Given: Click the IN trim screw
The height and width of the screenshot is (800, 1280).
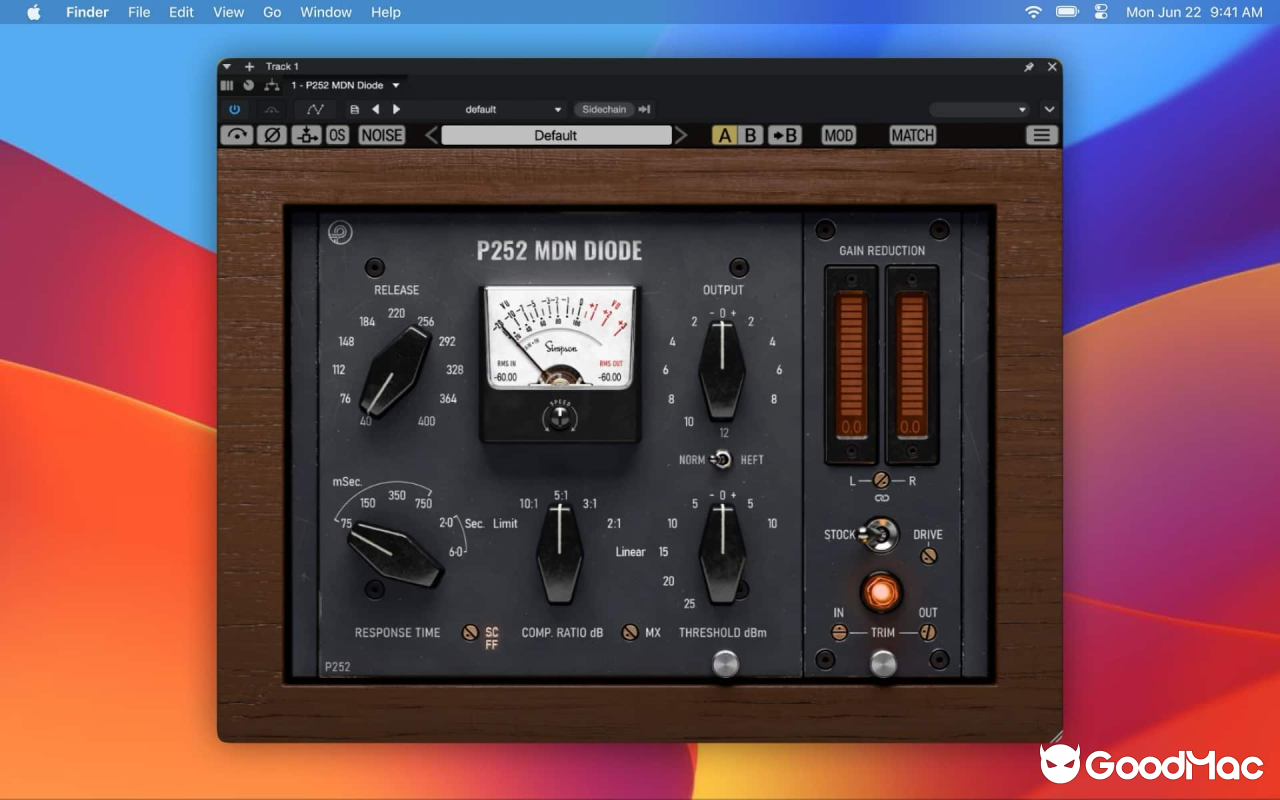Looking at the screenshot, I should (x=839, y=633).
